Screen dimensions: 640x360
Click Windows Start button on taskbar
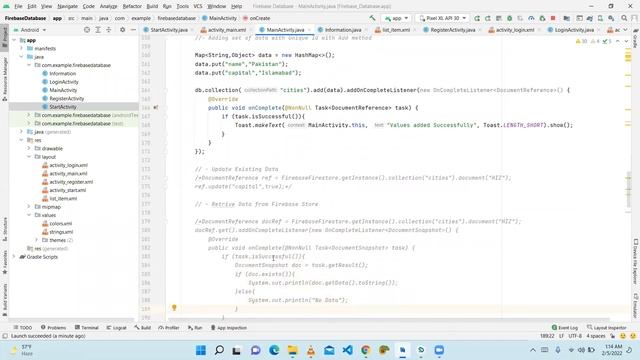click(x=201, y=350)
